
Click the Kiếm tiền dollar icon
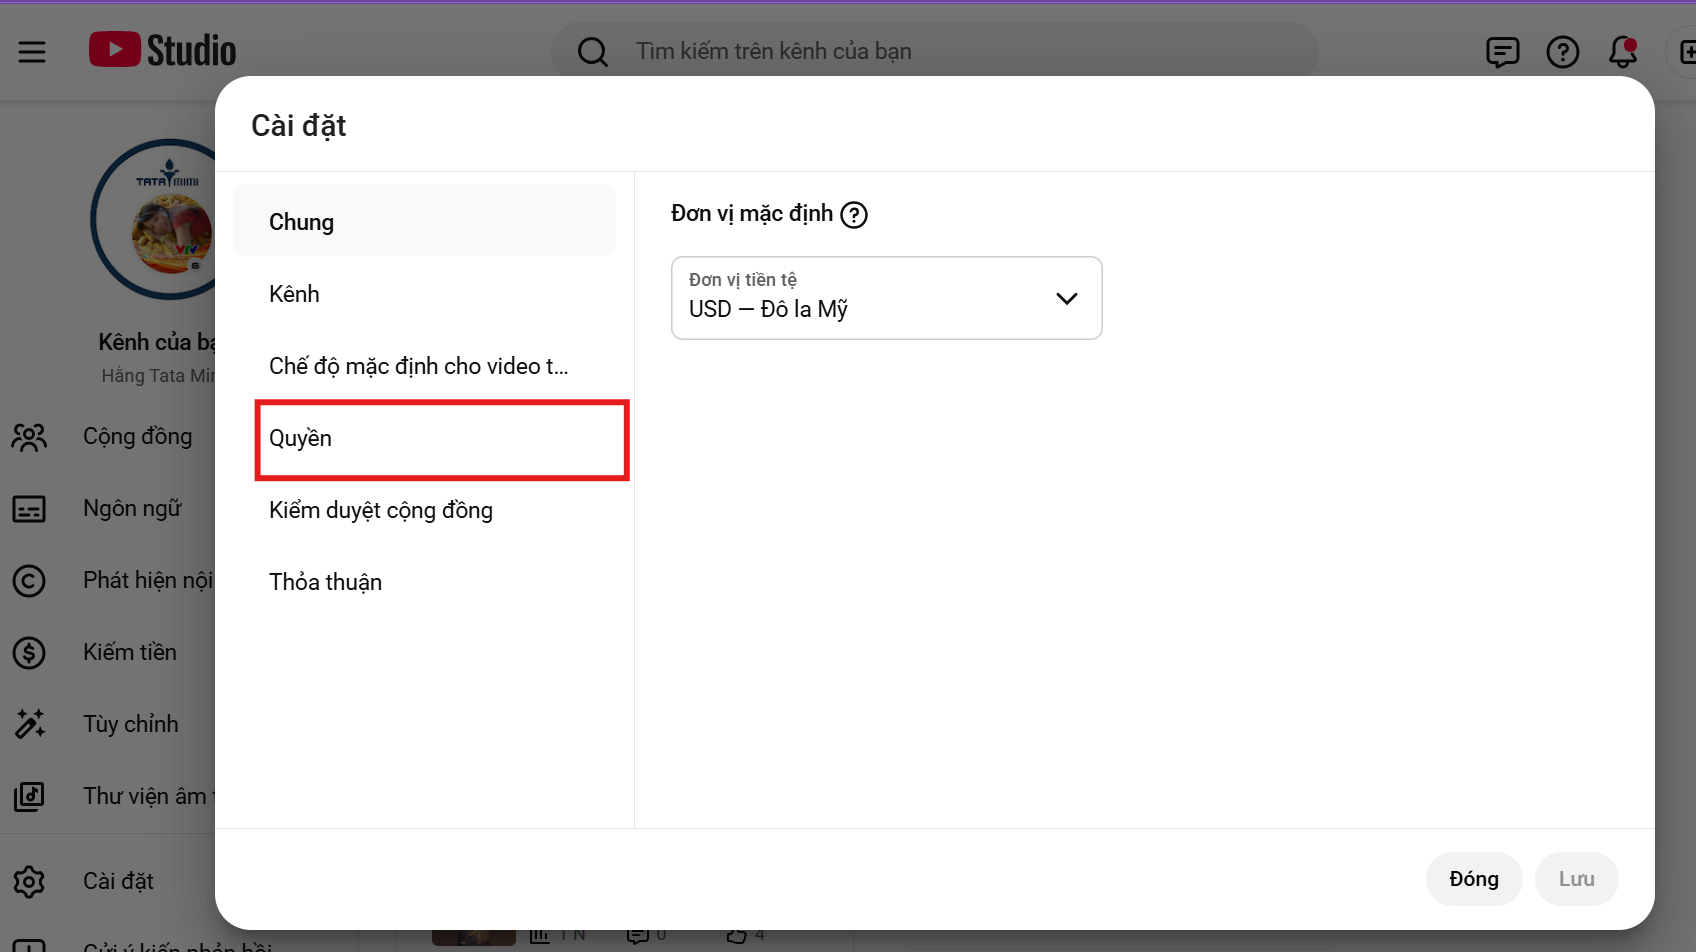29,653
